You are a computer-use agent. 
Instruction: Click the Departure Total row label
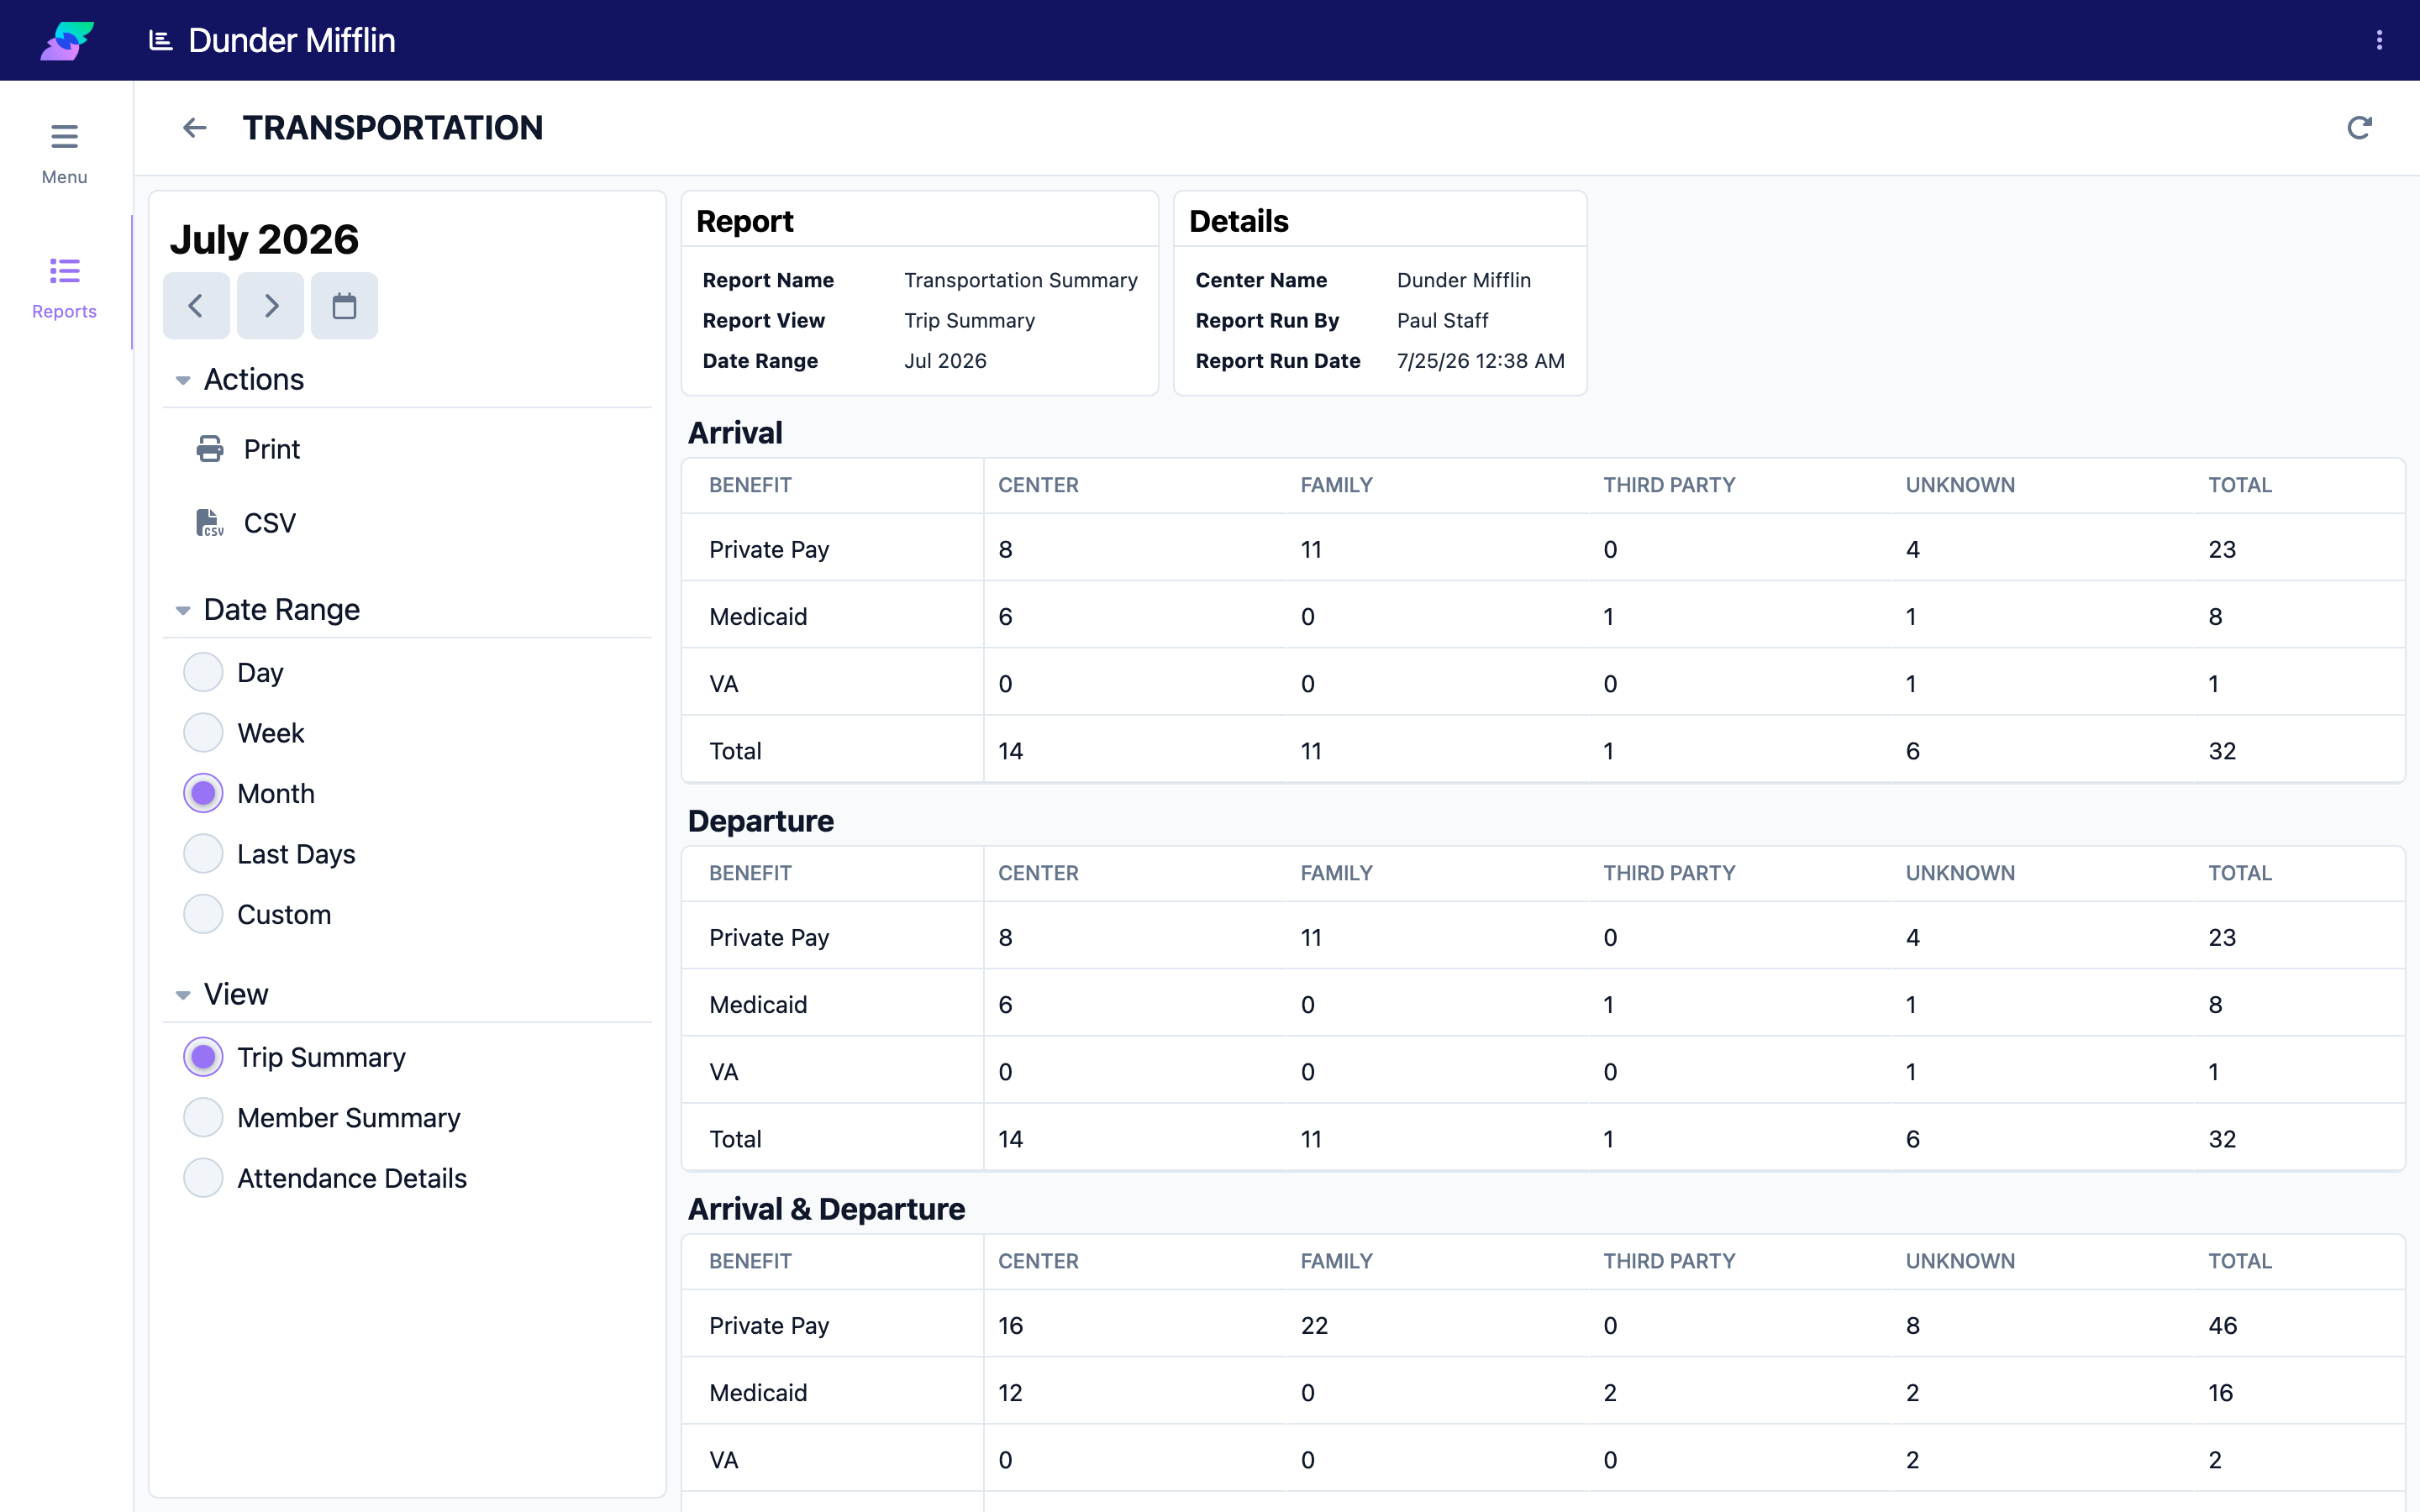(x=735, y=1139)
